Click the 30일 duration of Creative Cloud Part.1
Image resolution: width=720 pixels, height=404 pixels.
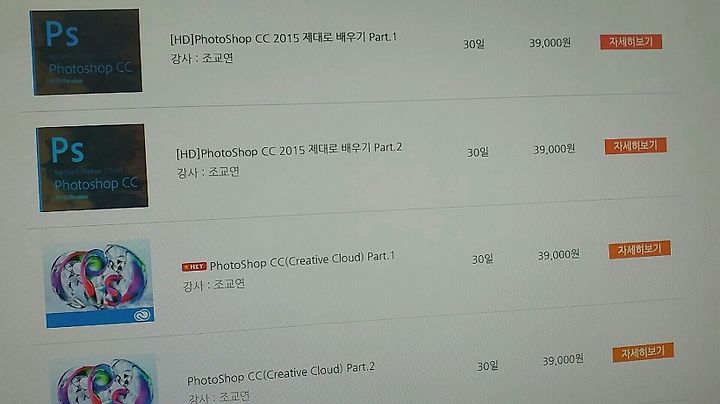(x=483, y=259)
